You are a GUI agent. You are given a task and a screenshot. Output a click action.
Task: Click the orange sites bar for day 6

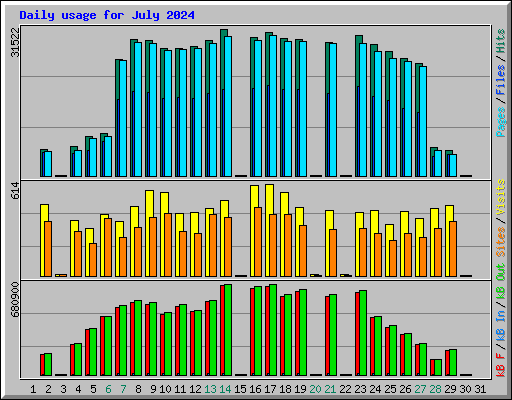click(x=108, y=248)
